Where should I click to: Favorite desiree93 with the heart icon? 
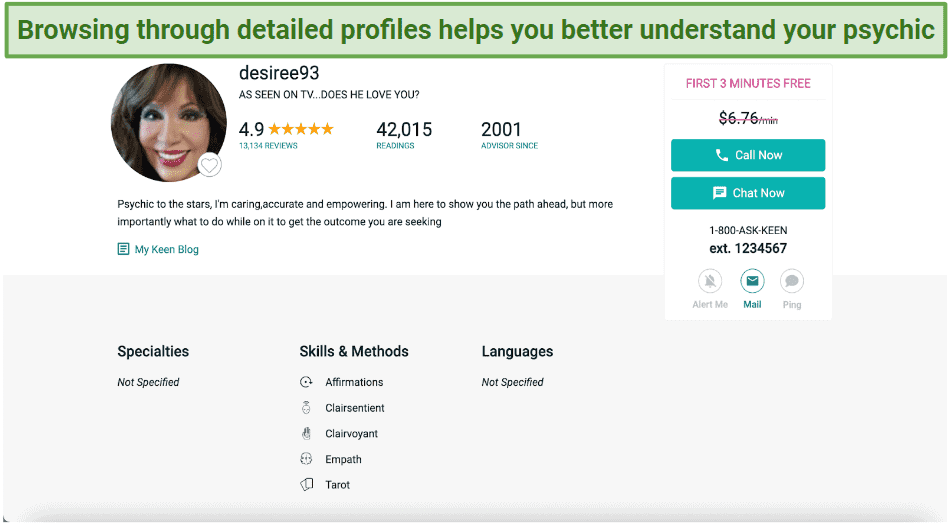[209, 165]
